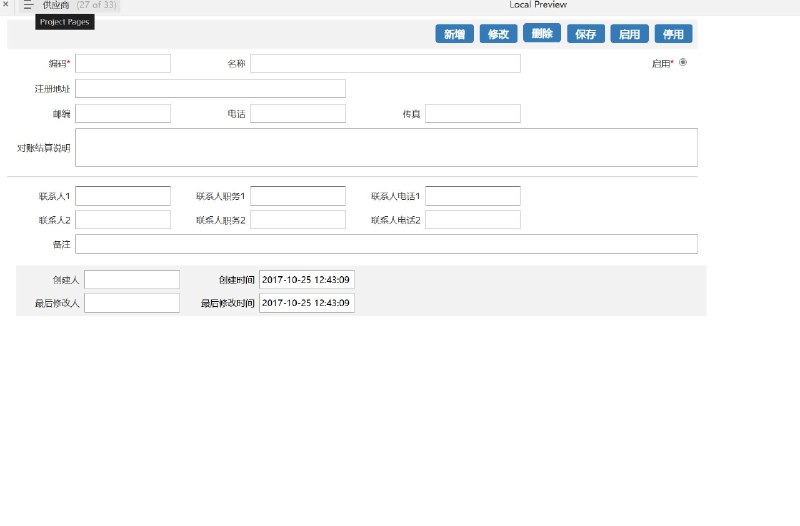Click the 新增 button
This screenshot has width=800, height=526.
(454, 34)
